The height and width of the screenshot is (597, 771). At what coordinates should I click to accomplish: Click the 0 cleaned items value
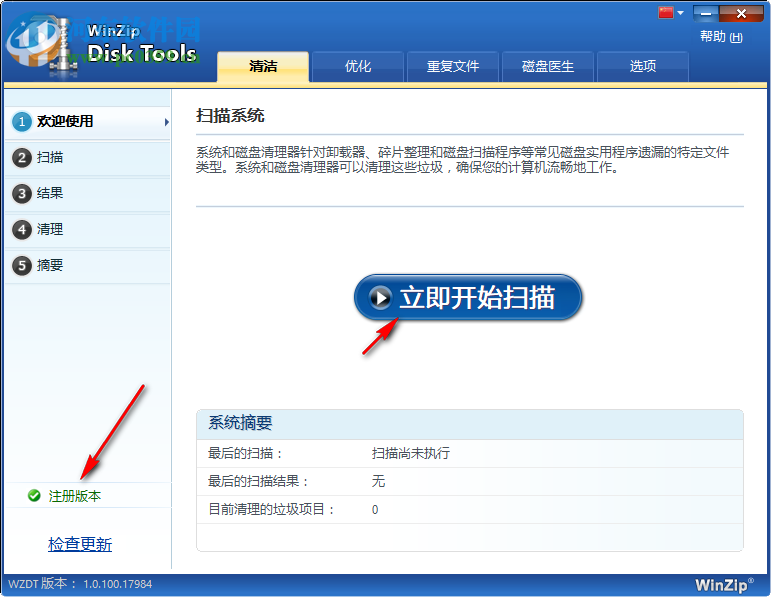point(375,510)
